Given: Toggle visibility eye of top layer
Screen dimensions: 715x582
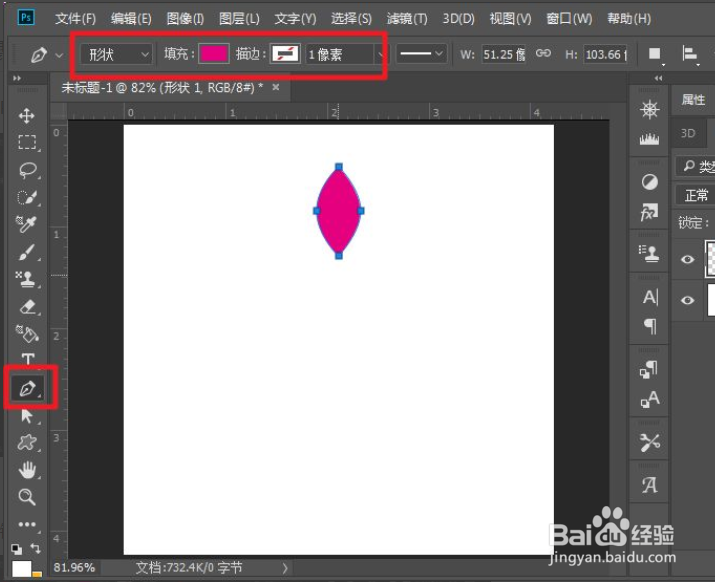Looking at the screenshot, I should [688, 260].
